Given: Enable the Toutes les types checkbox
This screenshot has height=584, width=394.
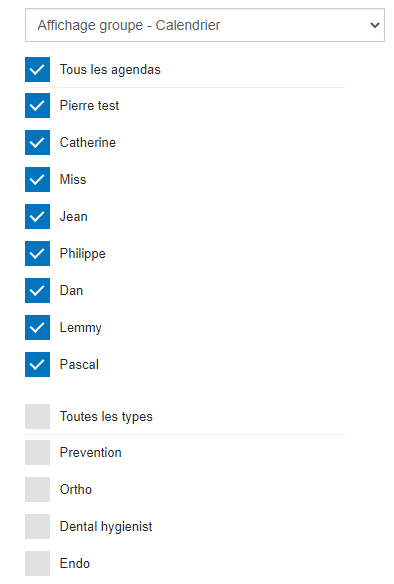Looking at the screenshot, I should [x=37, y=416].
